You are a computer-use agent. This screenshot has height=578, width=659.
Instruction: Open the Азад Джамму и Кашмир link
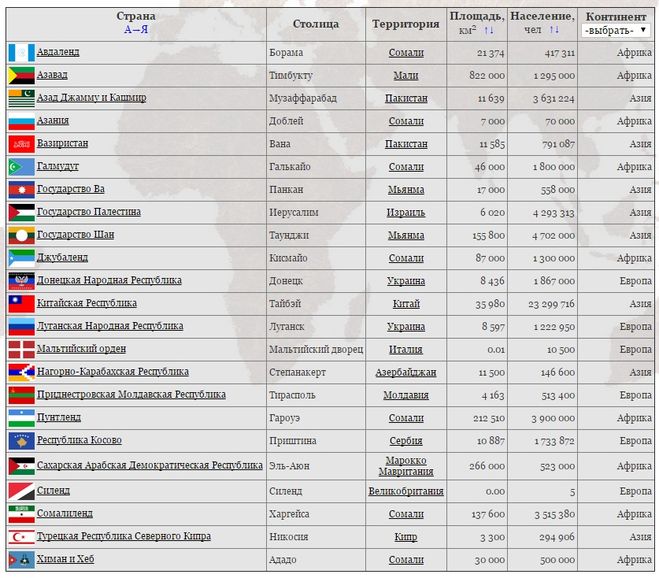coord(91,98)
